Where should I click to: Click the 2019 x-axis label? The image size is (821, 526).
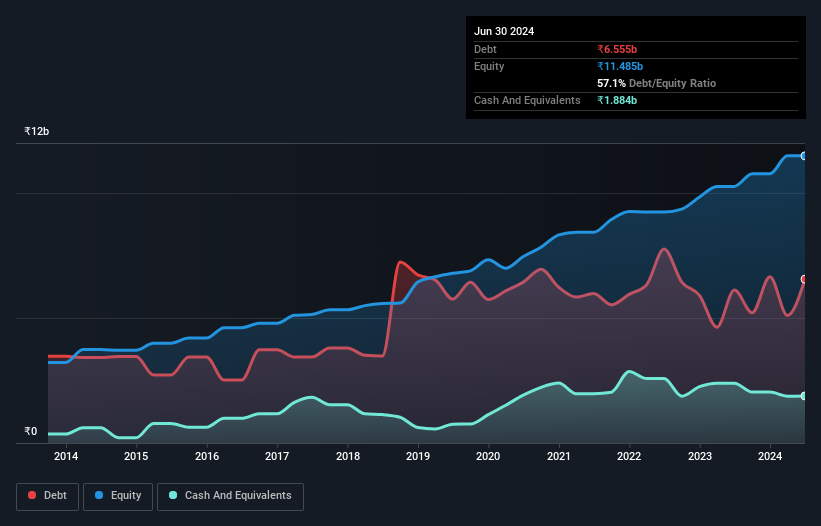(x=418, y=456)
